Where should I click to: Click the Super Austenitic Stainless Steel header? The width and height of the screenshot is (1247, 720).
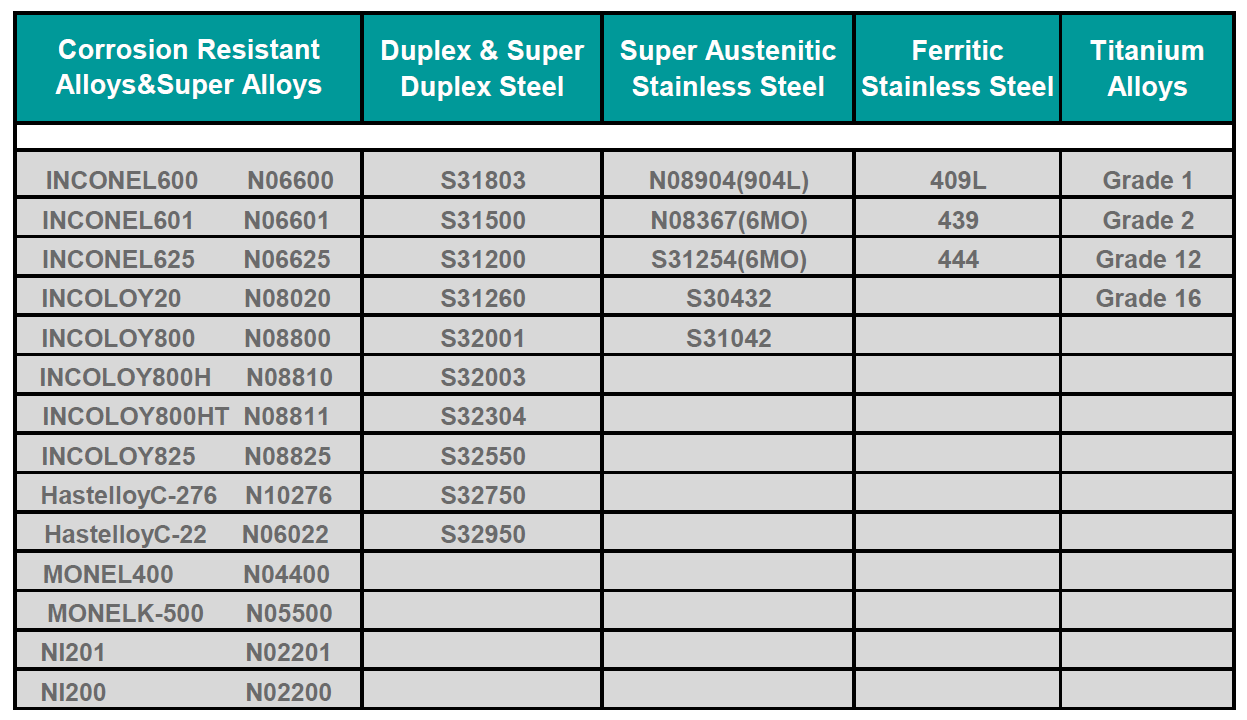[728, 68]
